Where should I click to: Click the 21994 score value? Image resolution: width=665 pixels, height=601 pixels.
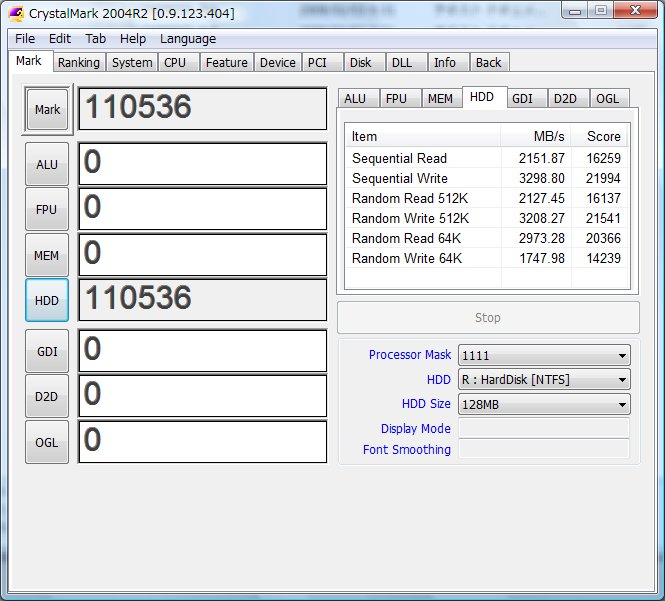pos(603,178)
